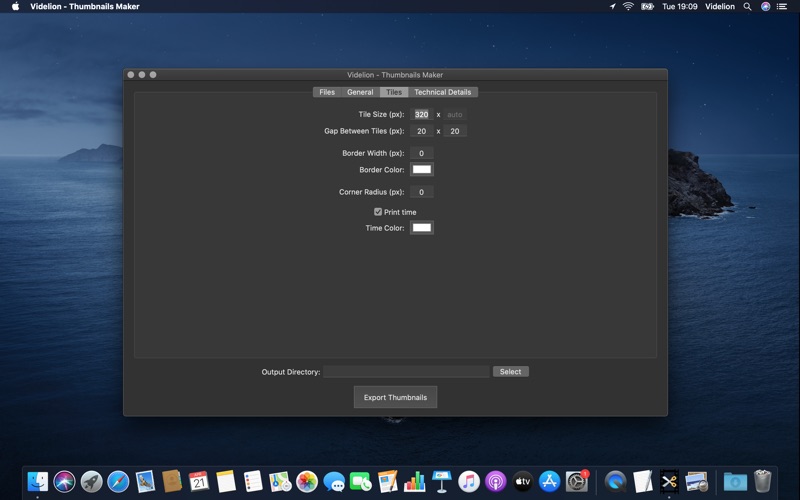Click the Corner Radius input field
The width and height of the screenshot is (800, 500).
pyautogui.click(x=421, y=192)
